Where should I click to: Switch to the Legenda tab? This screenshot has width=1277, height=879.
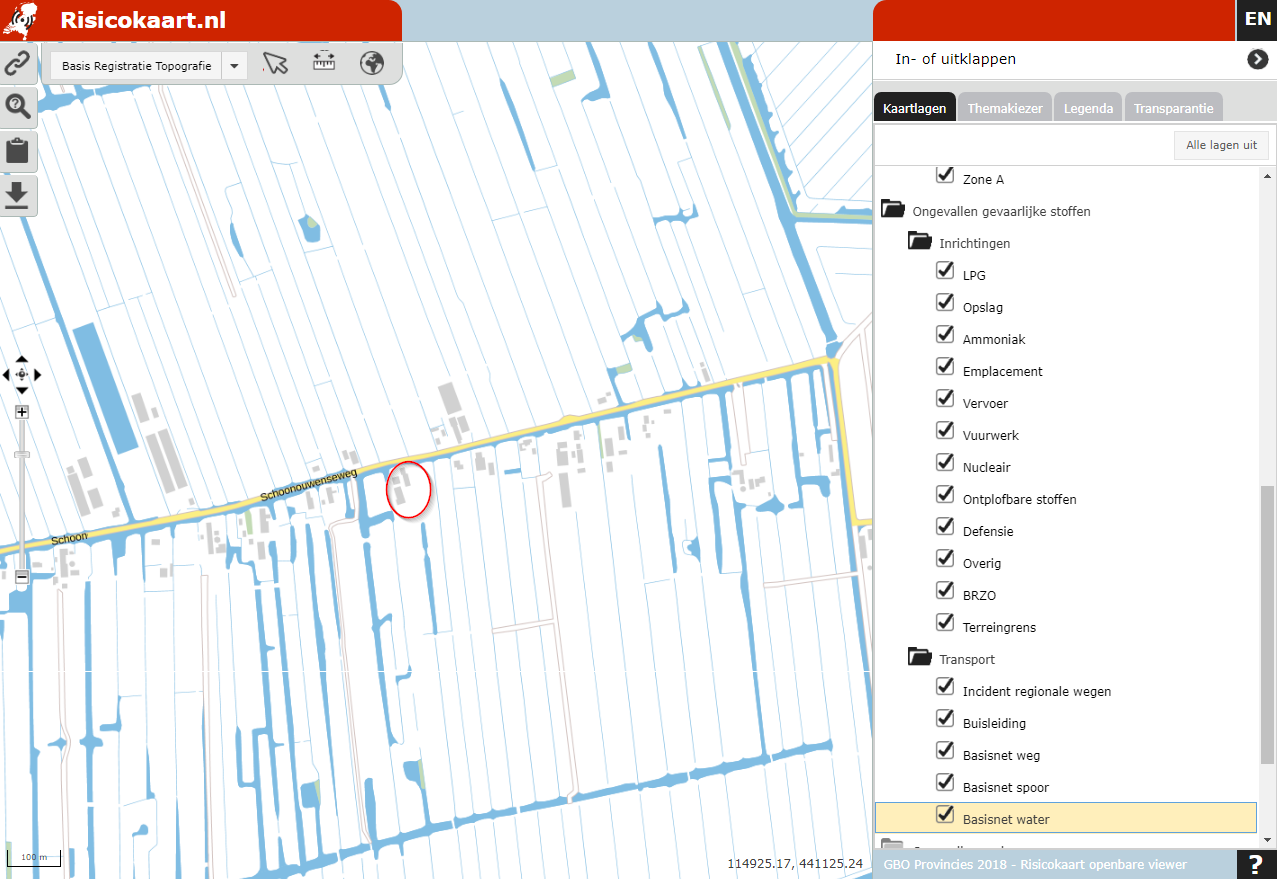(1088, 108)
